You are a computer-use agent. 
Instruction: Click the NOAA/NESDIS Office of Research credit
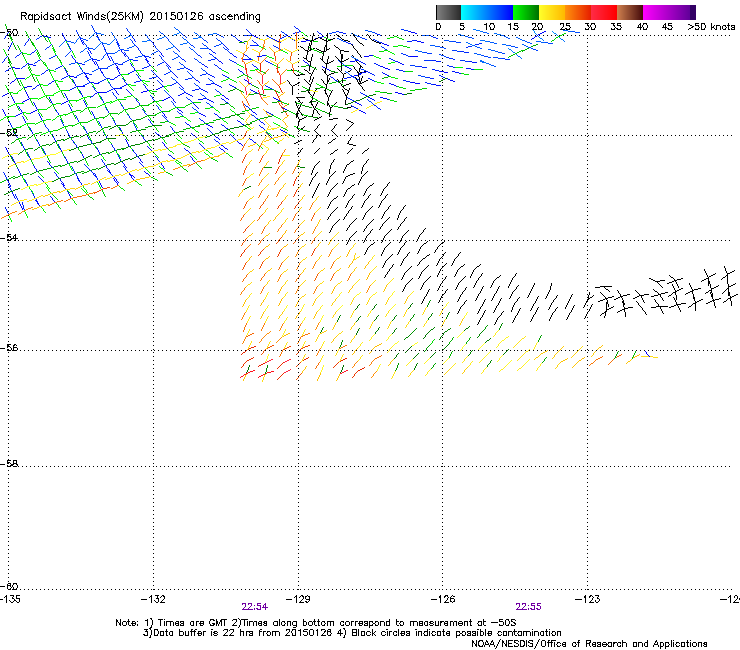(589, 644)
